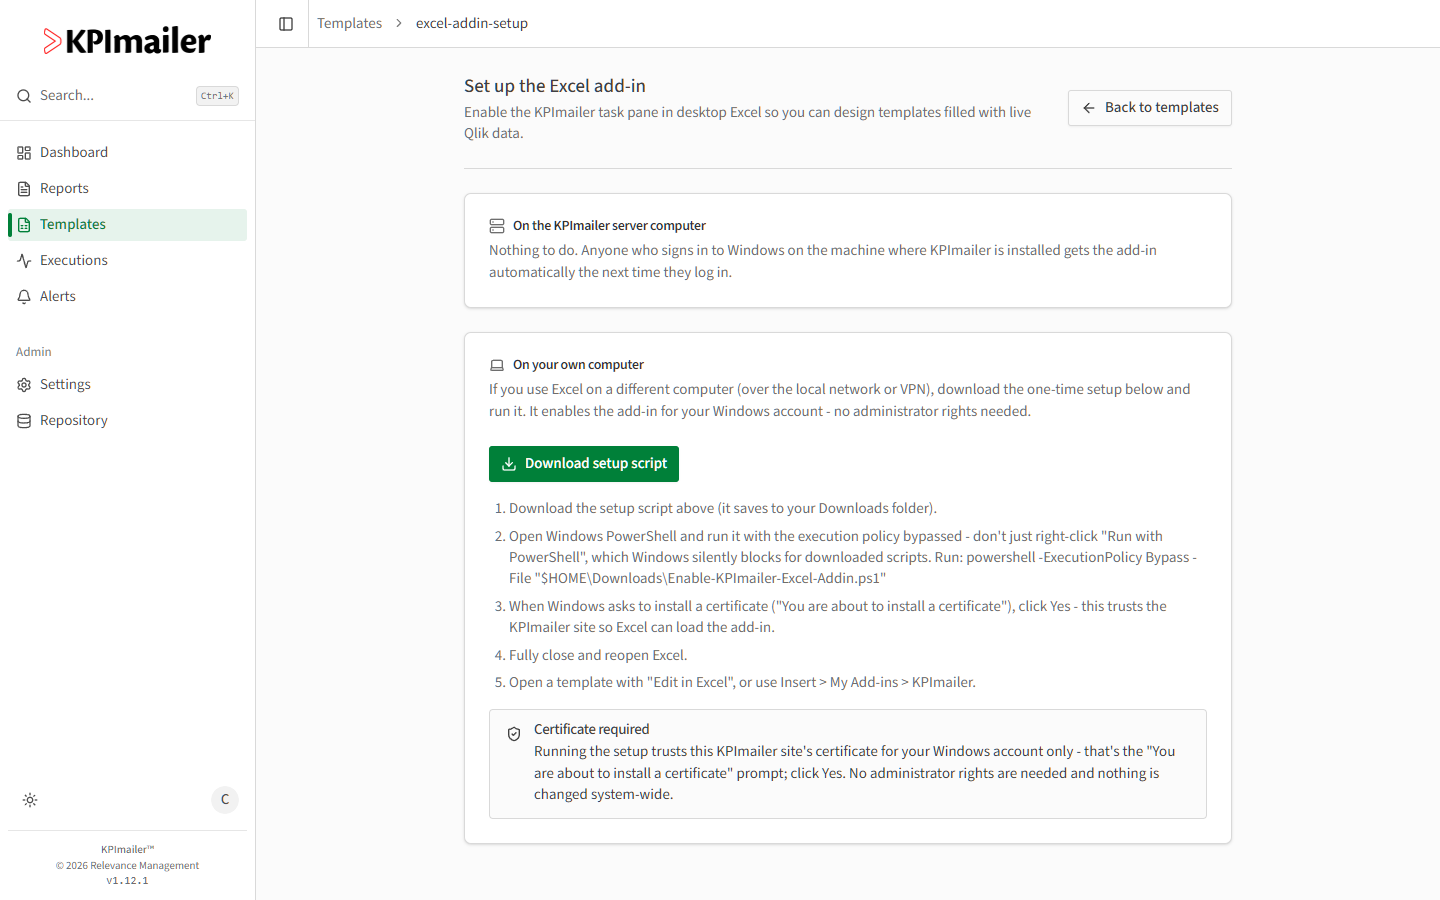This screenshot has width=1440, height=900.
Task: Click the Dashboard grid icon
Action: (x=24, y=153)
